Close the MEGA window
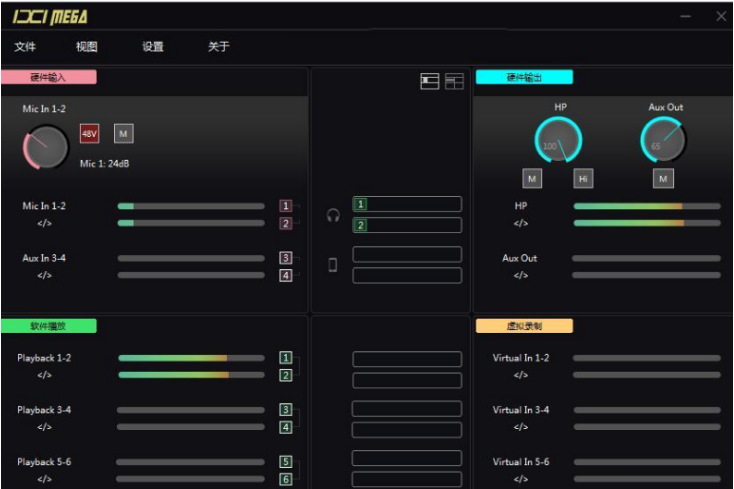Image resolution: width=734 pixels, height=489 pixels. coord(721,16)
